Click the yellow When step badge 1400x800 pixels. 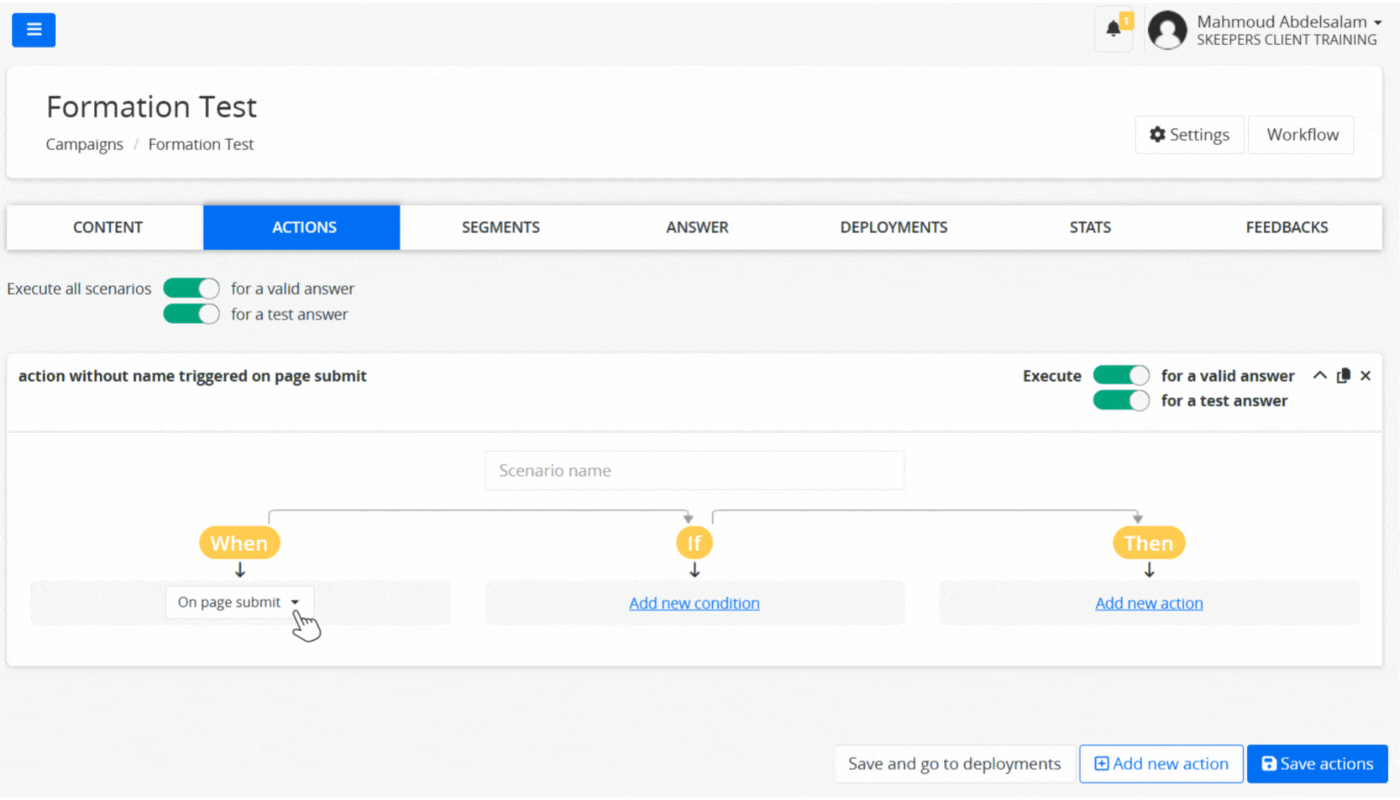[x=239, y=543]
